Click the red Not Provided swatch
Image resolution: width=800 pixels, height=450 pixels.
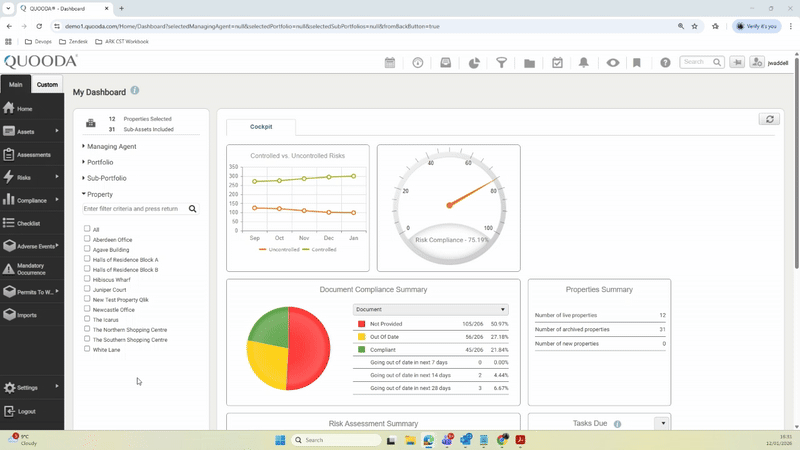pyautogui.click(x=361, y=324)
